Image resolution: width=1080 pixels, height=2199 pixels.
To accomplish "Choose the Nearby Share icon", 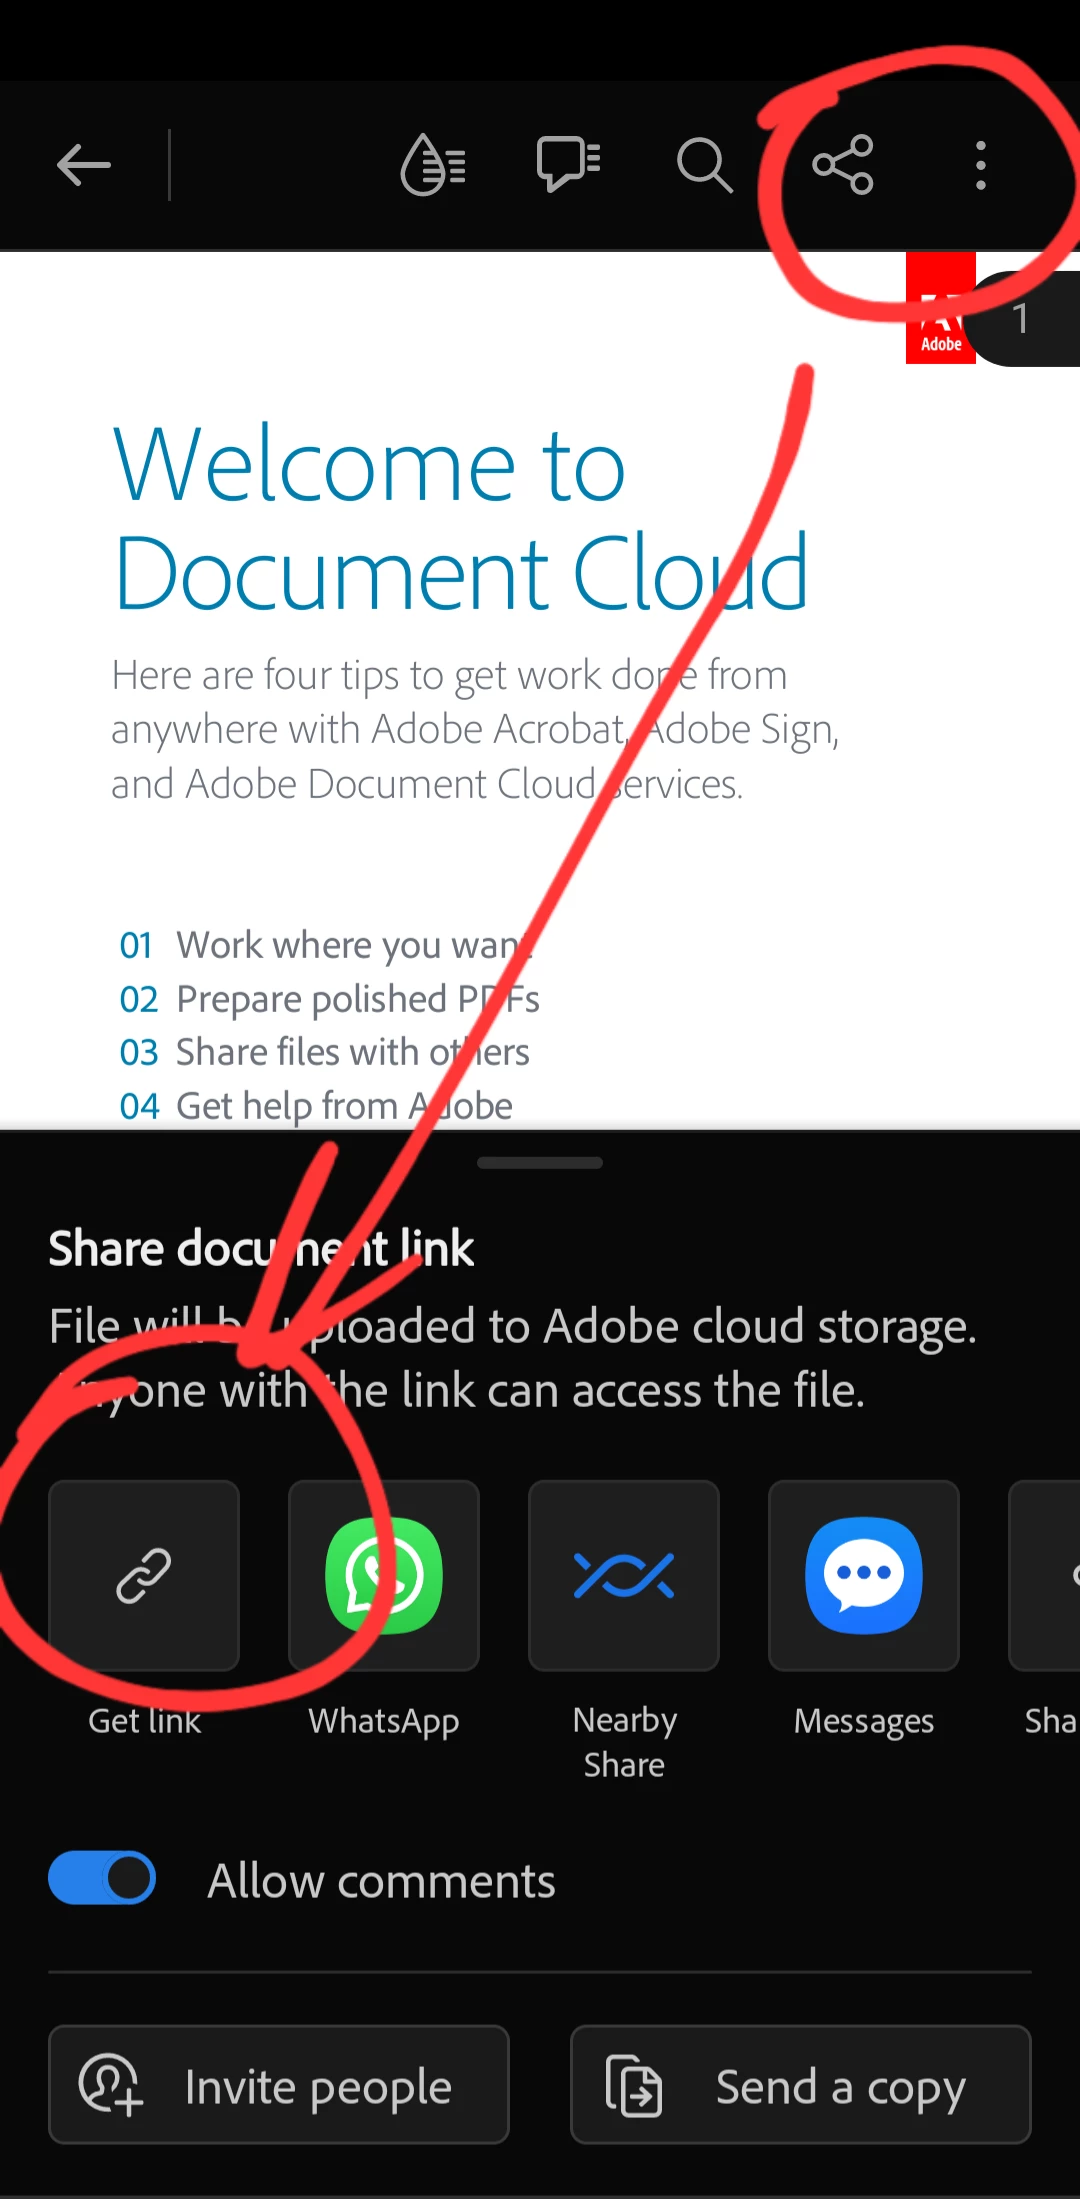I will [x=624, y=1576].
